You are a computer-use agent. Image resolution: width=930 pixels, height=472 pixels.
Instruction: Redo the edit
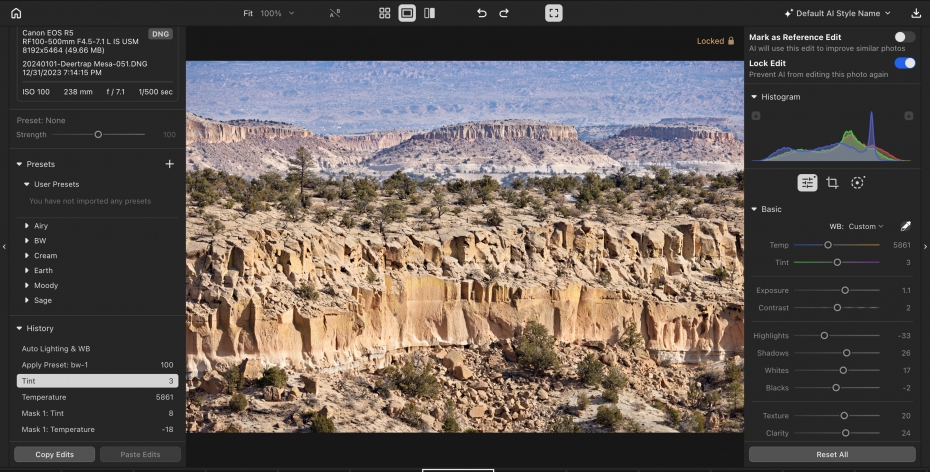point(504,13)
